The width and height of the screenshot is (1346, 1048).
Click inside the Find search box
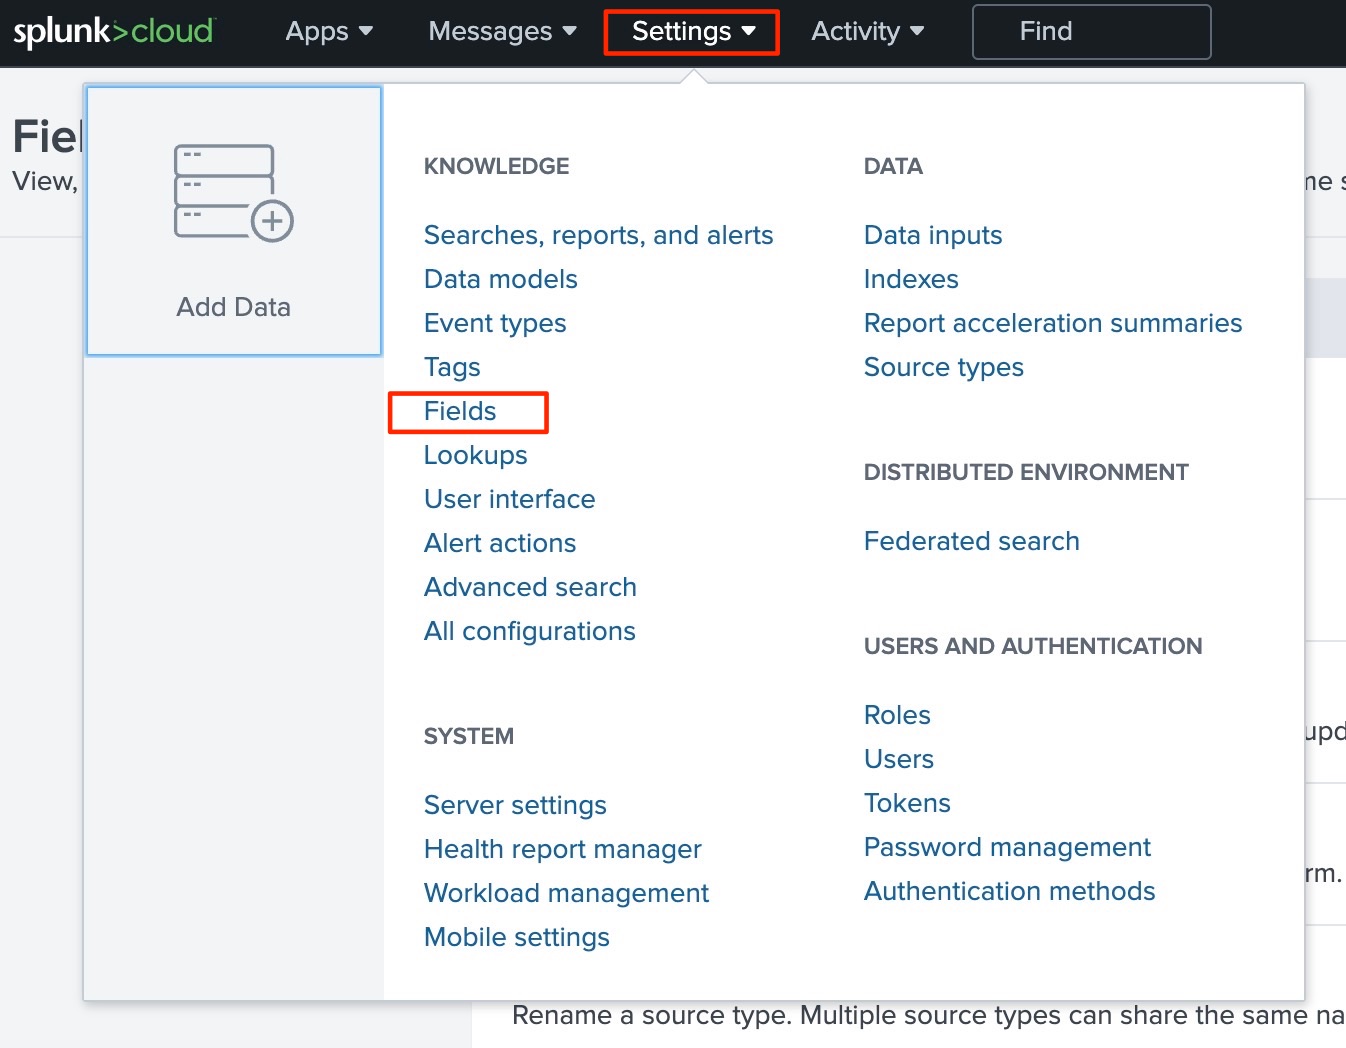coord(1090,31)
